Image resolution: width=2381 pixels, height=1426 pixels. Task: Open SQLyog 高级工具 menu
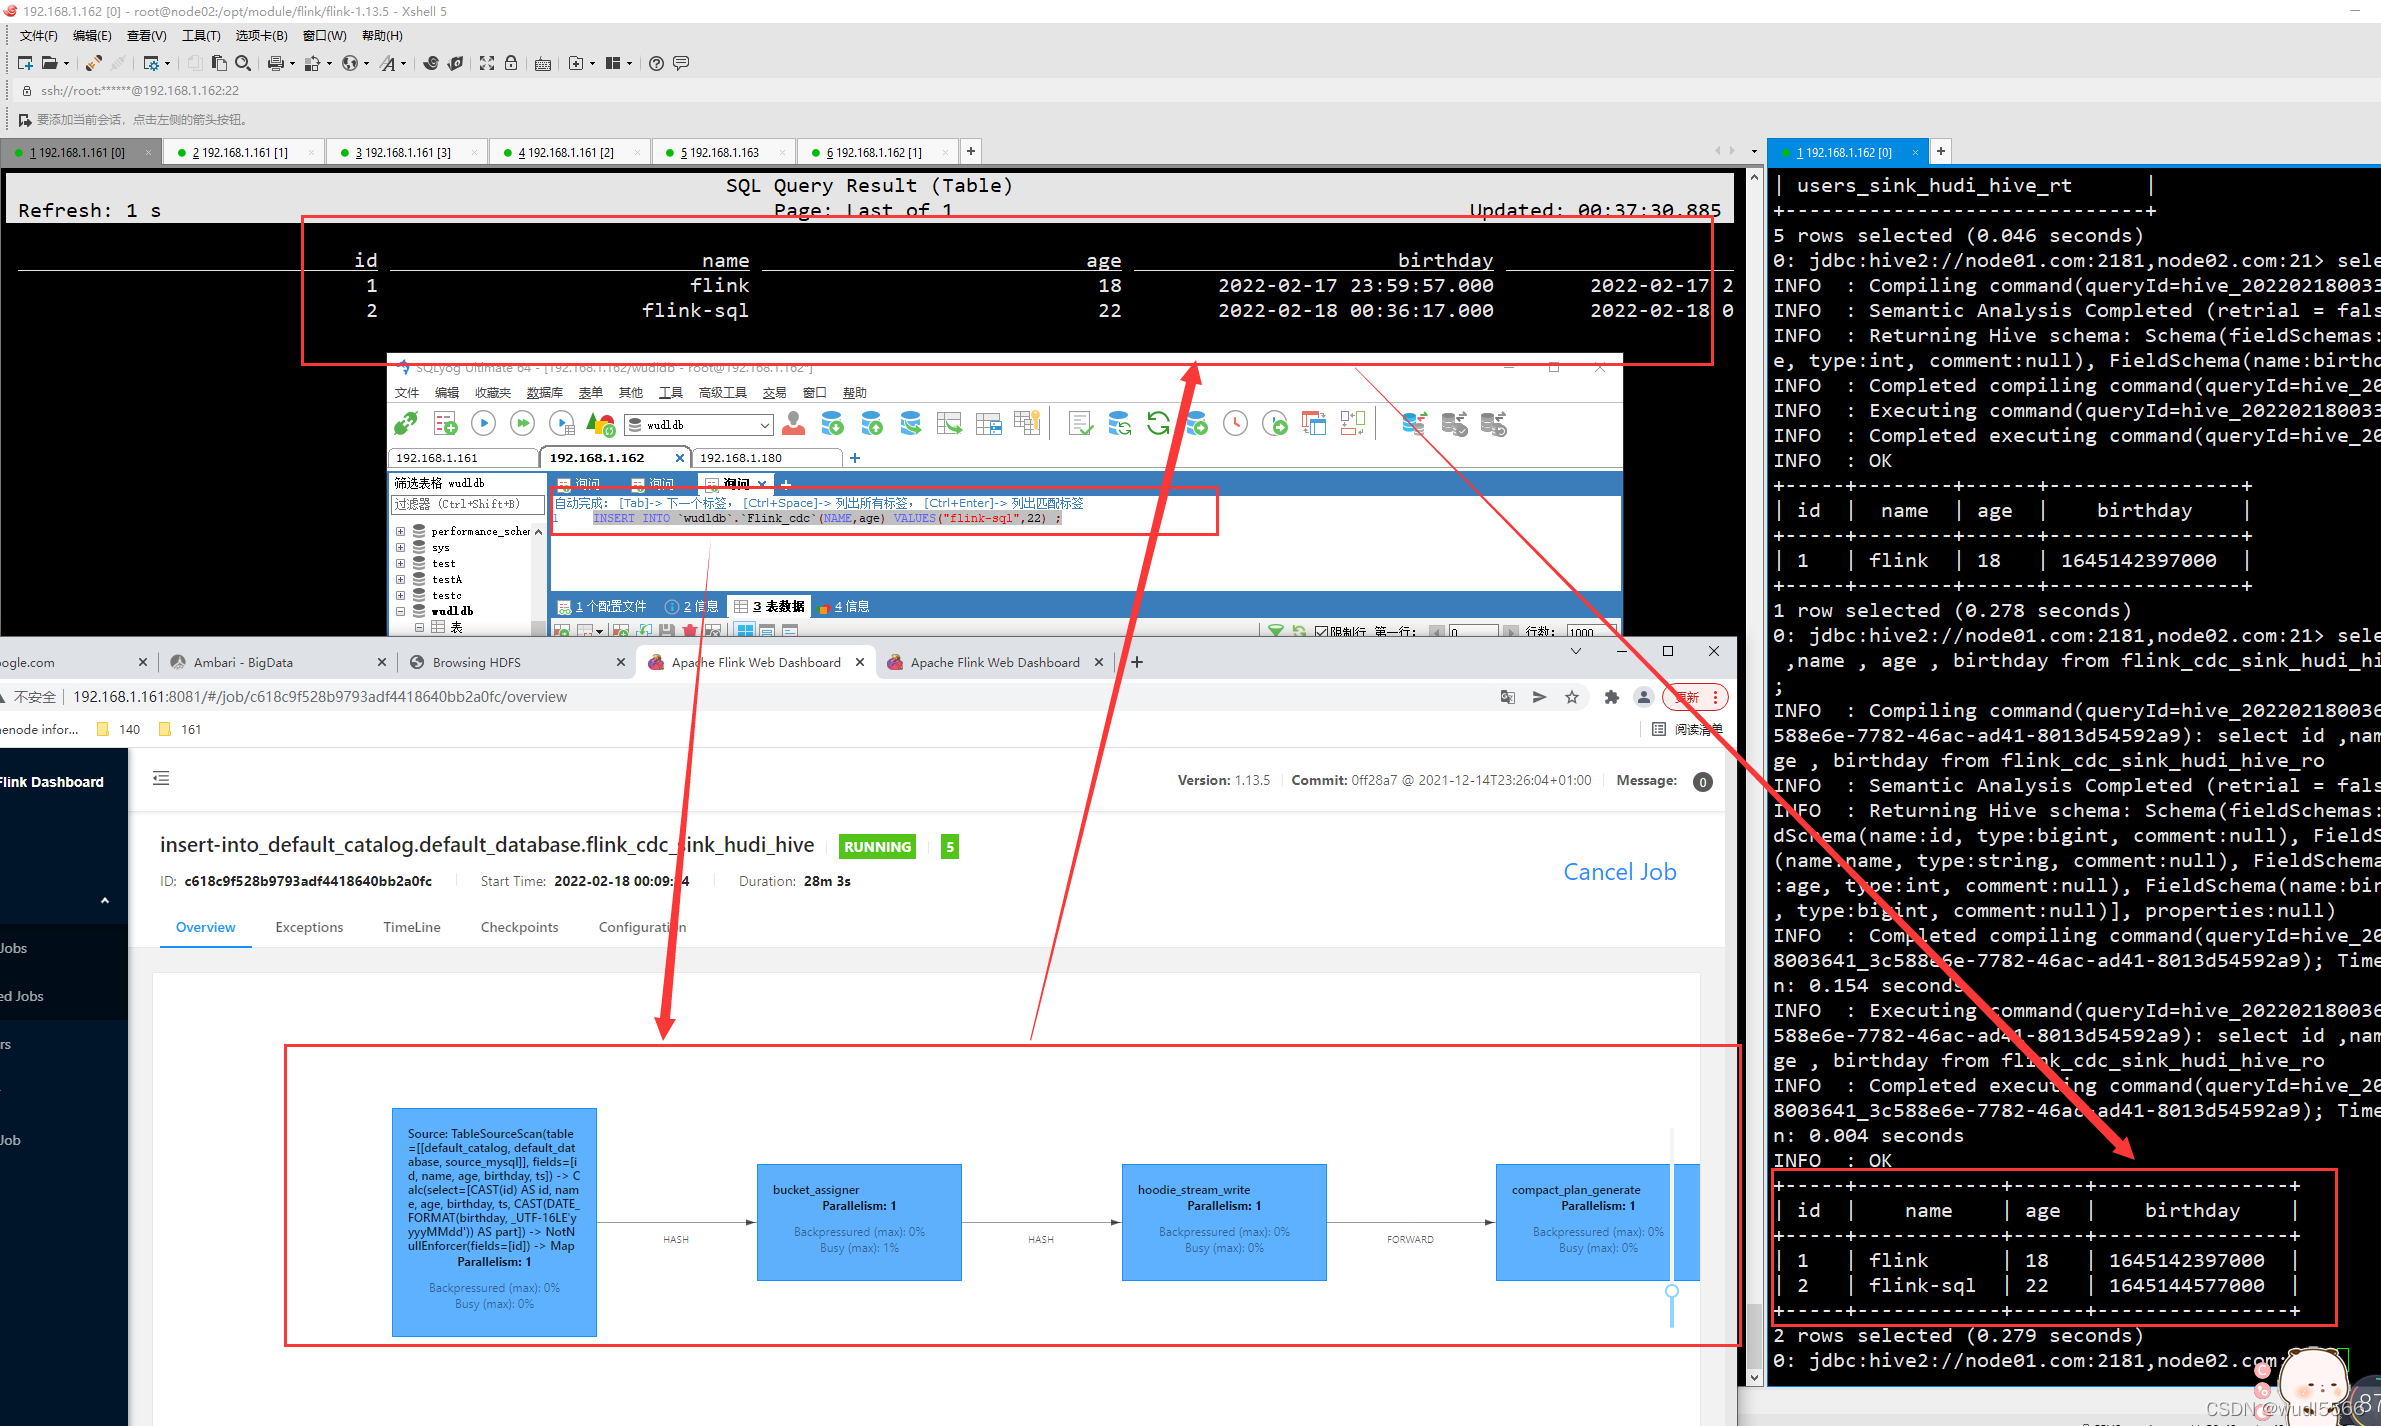pos(723,393)
